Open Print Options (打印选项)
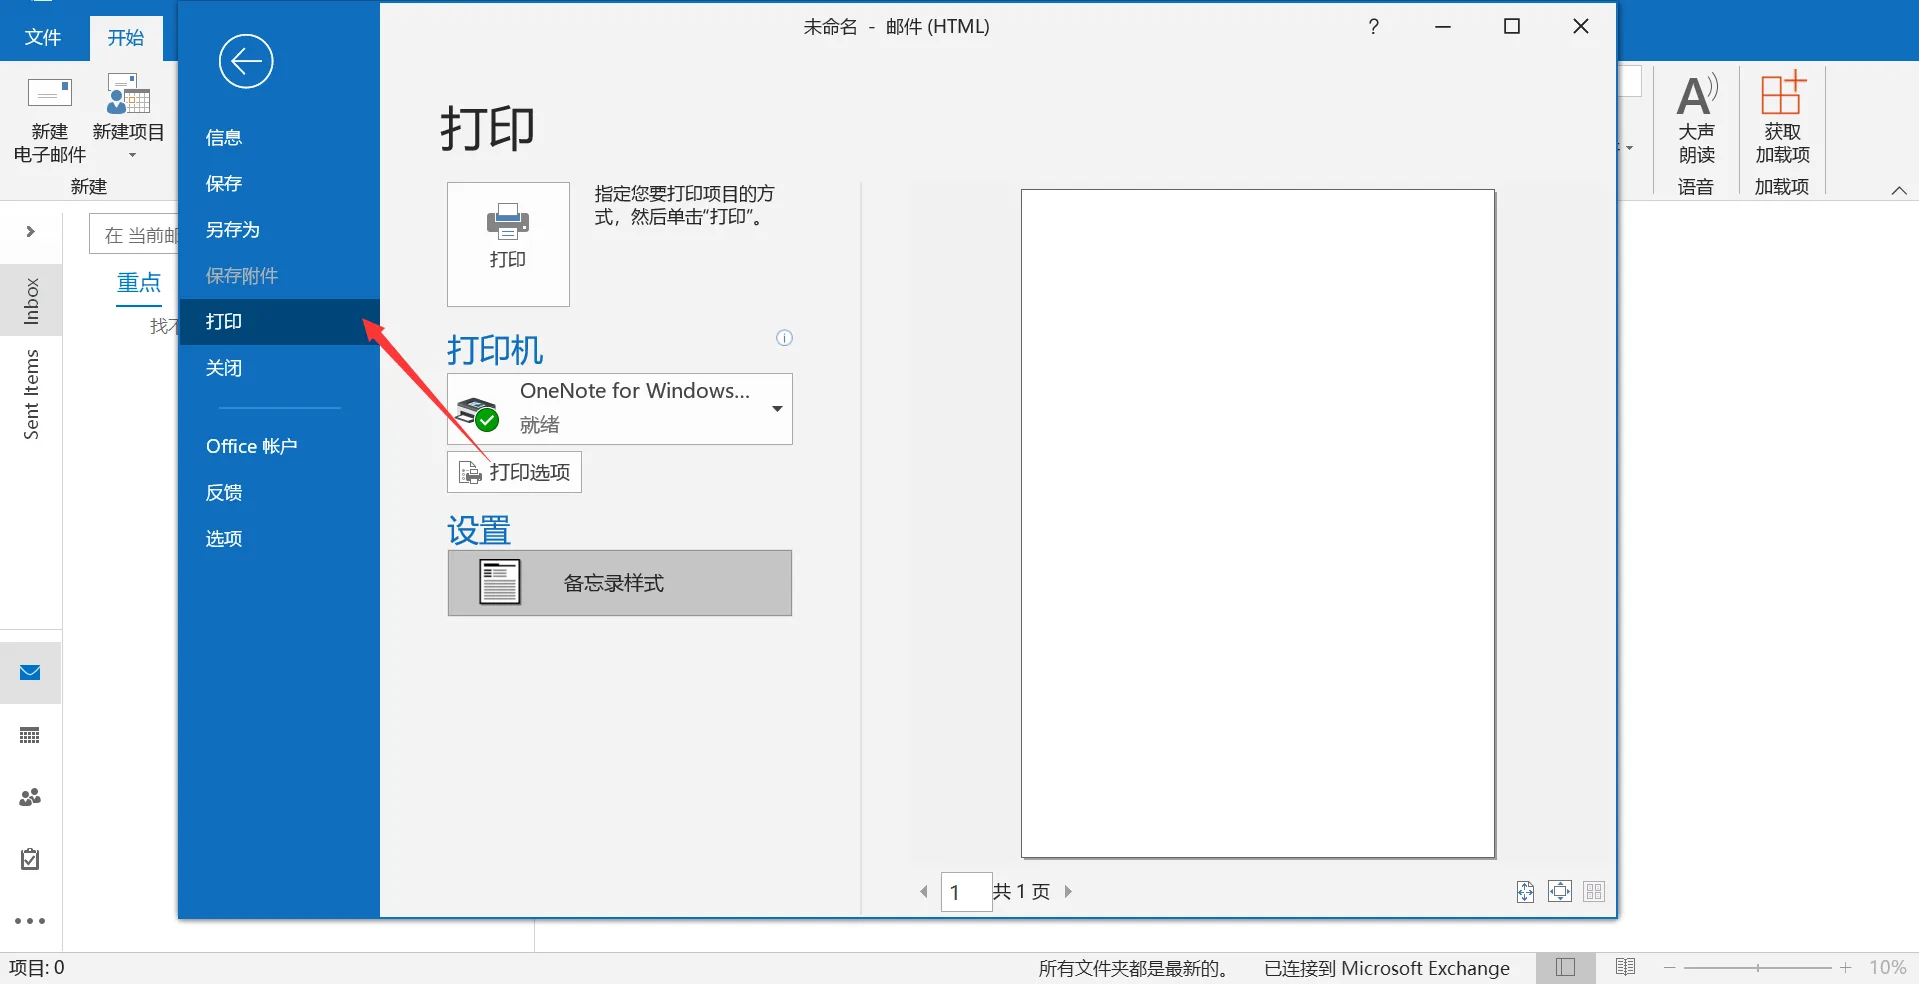The width and height of the screenshot is (1919, 984). pos(514,472)
